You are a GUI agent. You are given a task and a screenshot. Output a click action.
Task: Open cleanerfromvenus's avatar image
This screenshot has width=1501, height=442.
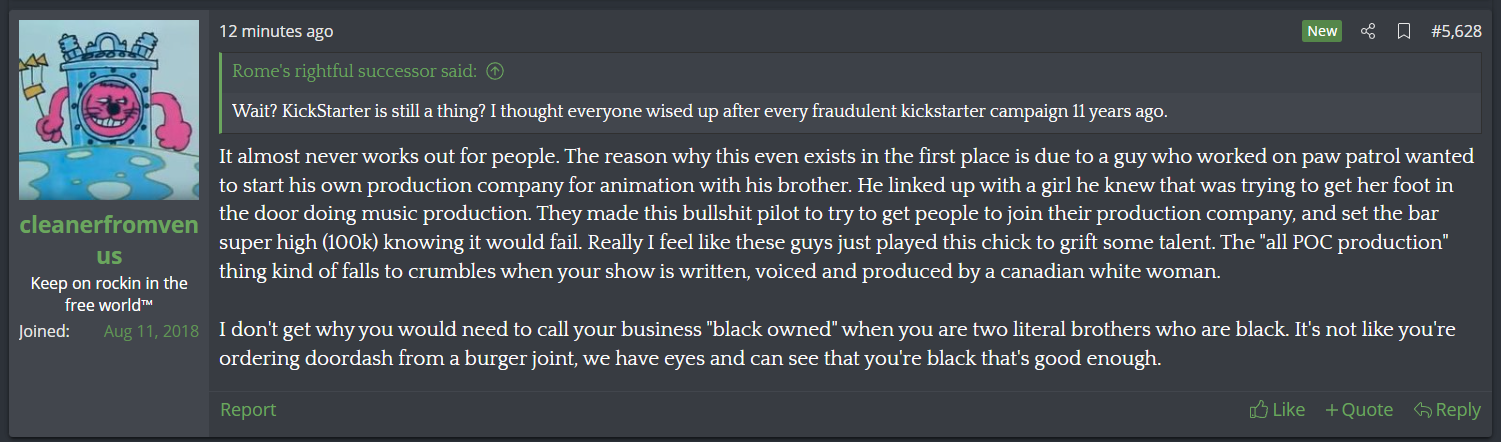coord(109,110)
